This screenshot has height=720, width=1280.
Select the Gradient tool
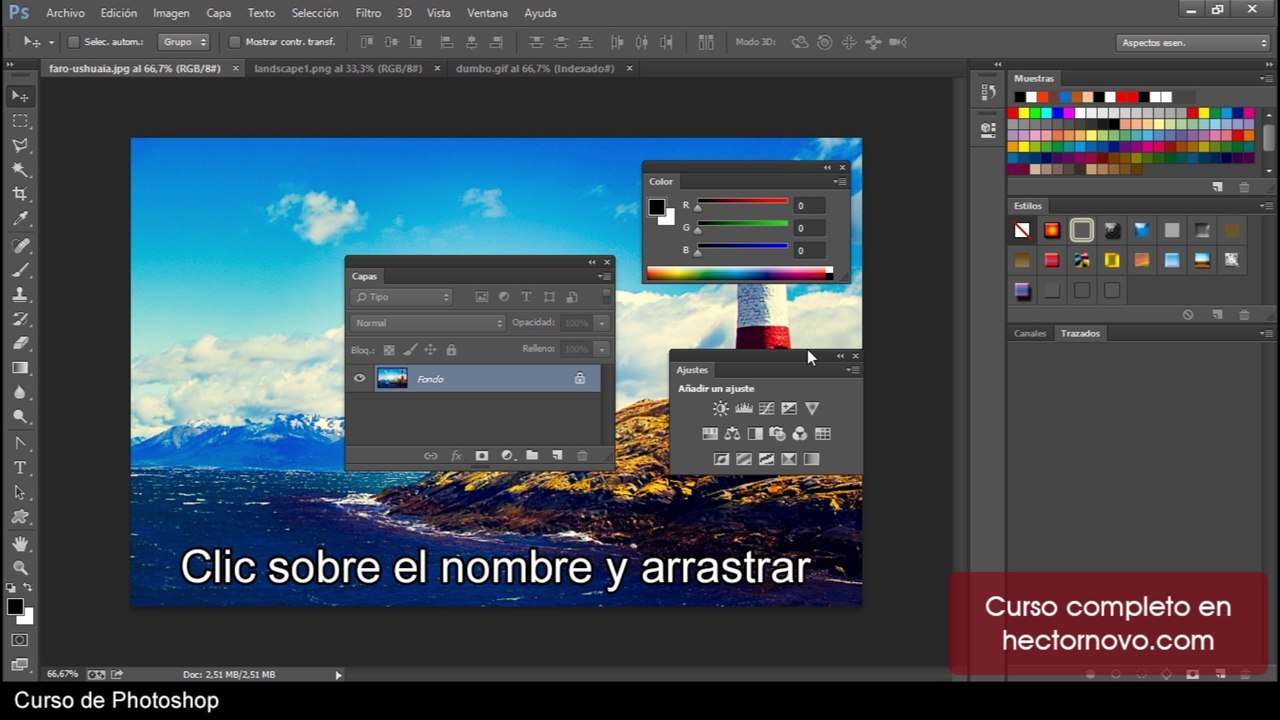coord(20,368)
